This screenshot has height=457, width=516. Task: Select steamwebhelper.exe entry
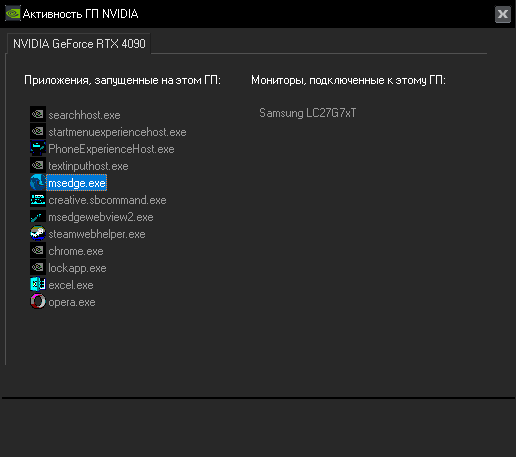(x=97, y=234)
